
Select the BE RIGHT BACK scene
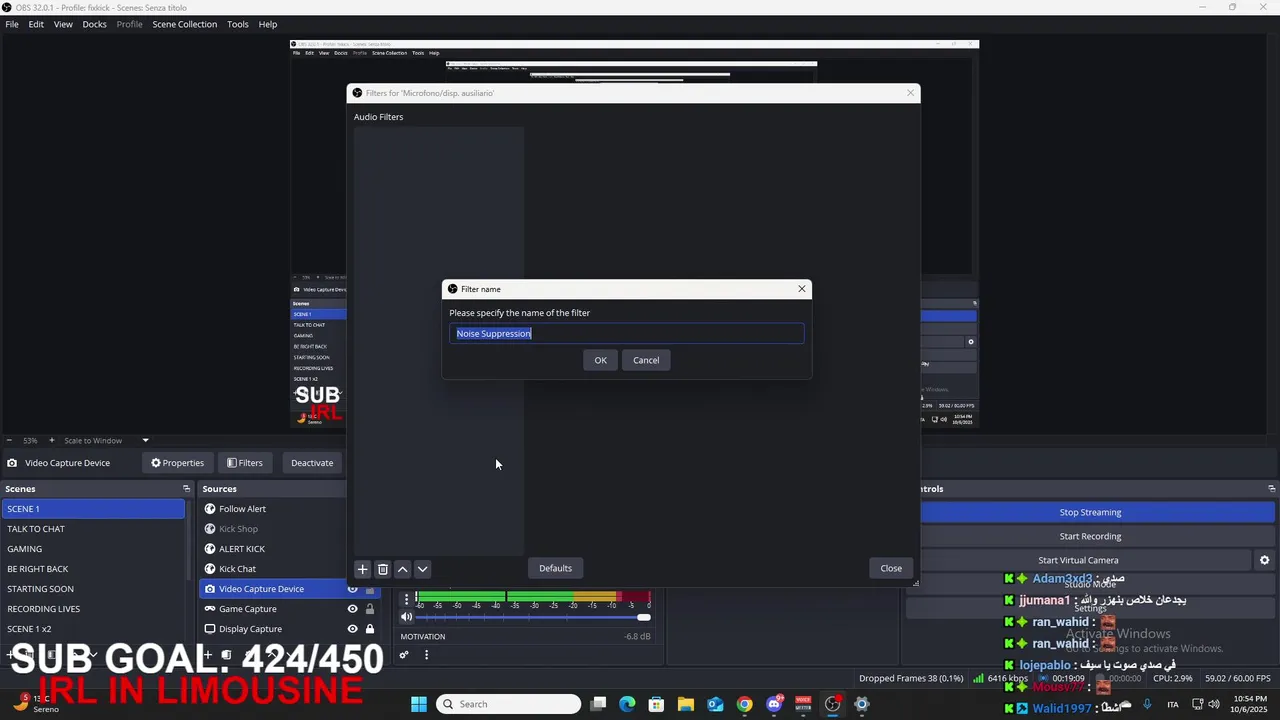(x=93, y=569)
